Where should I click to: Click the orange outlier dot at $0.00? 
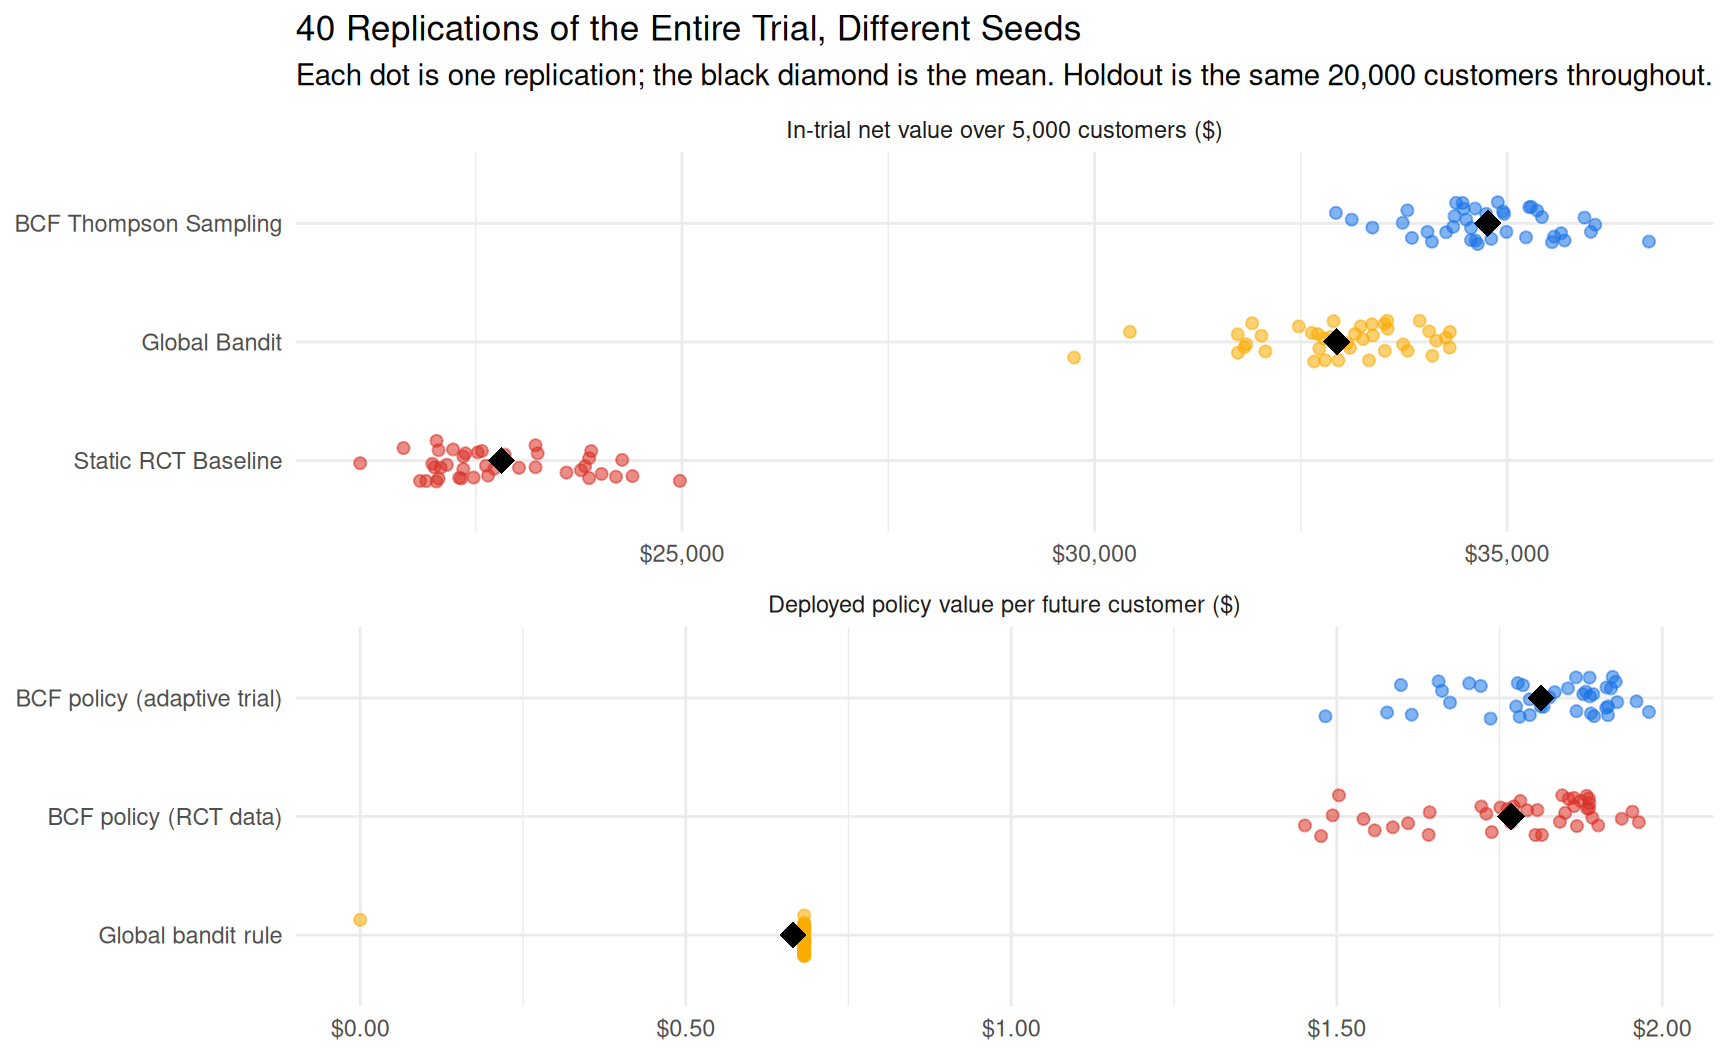coord(360,920)
